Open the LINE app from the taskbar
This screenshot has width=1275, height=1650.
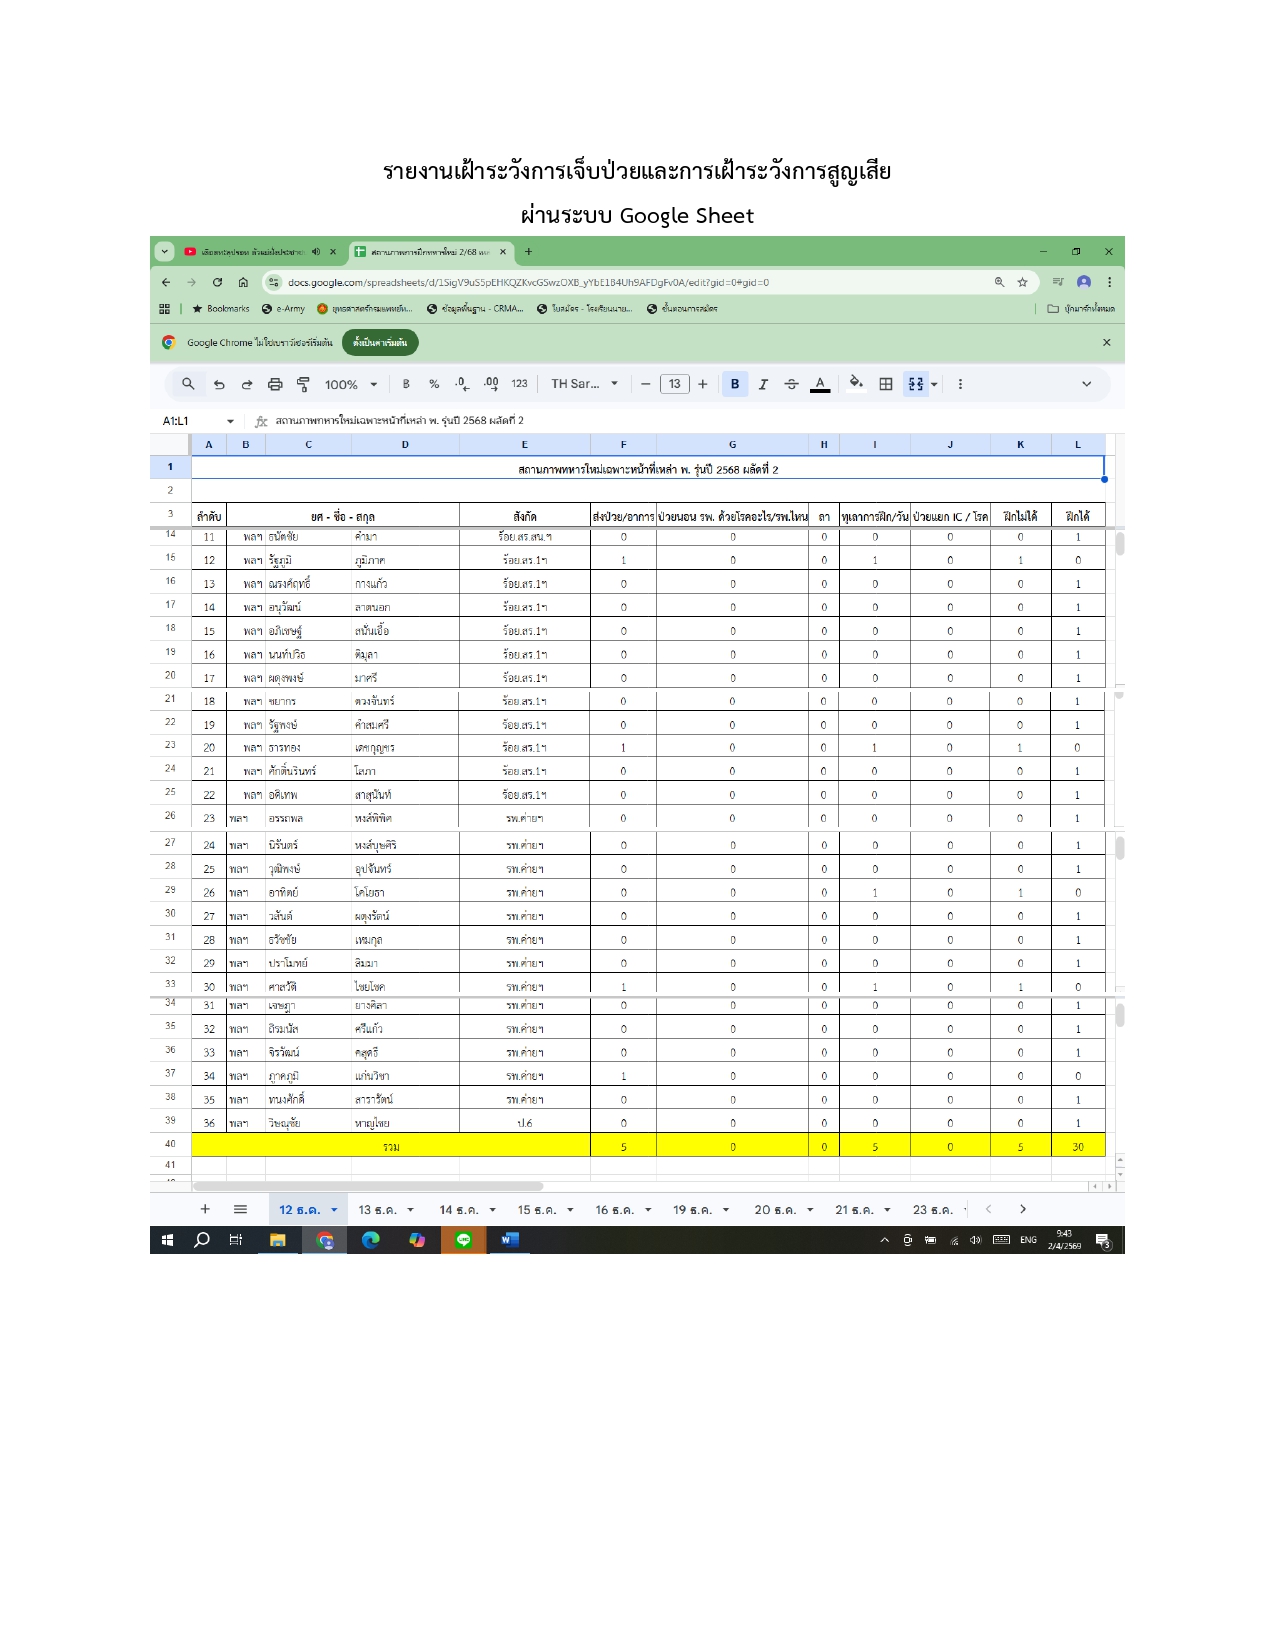(x=464, y=1240)
